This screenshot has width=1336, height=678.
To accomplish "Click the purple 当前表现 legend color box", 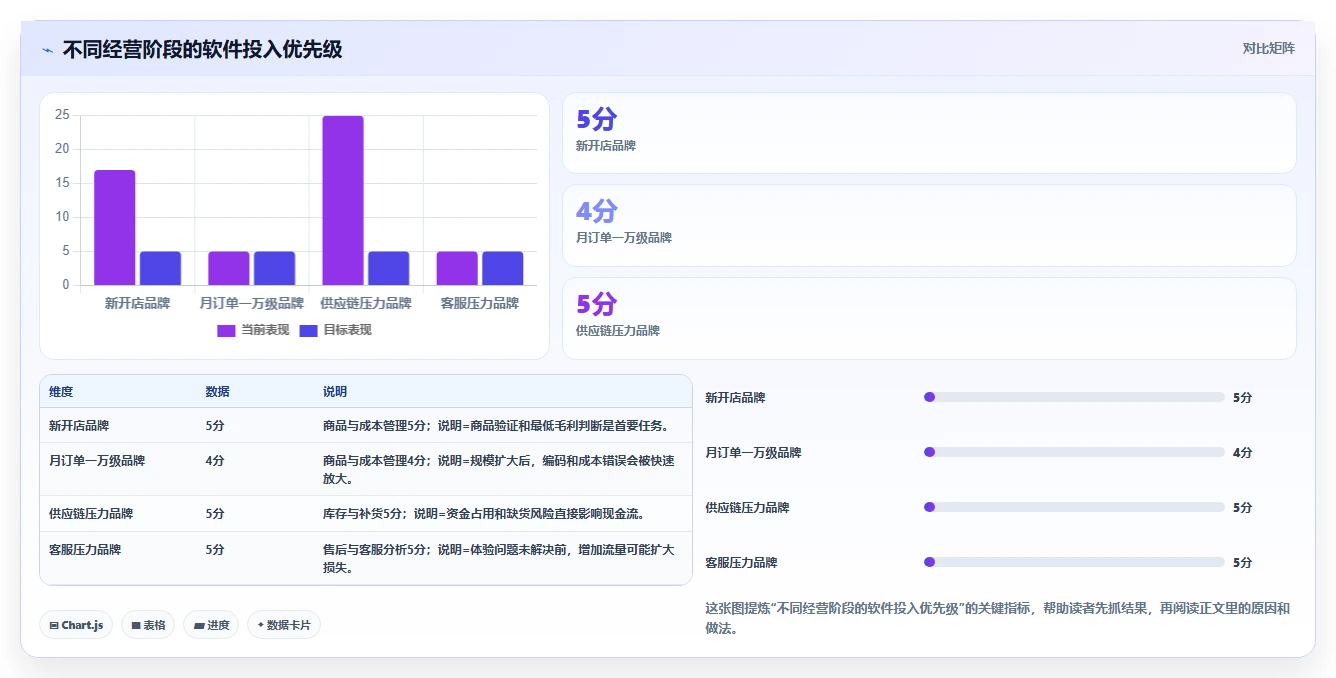I will tap(226, 330).
